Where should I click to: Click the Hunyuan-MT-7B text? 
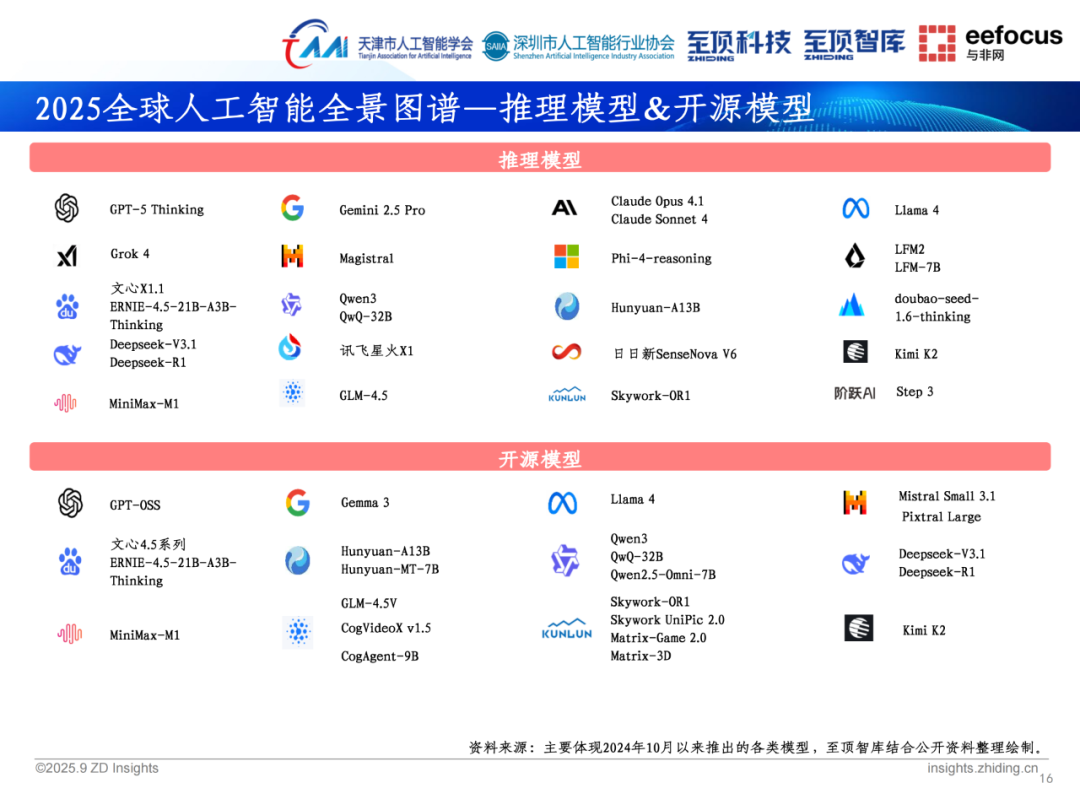coord(390,570)
